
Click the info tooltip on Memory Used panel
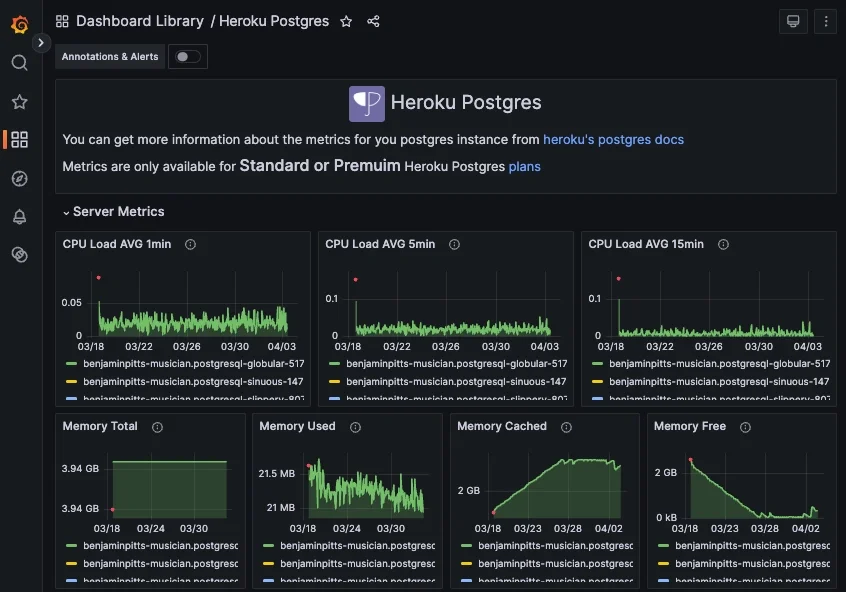tap(354, 426)
